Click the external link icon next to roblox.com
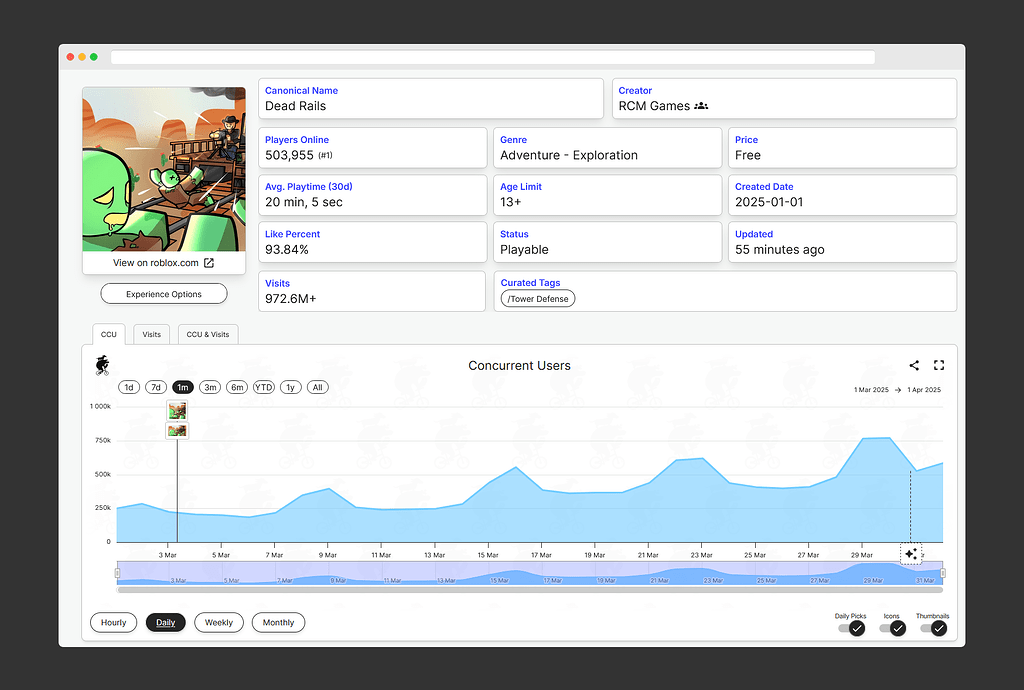 tap(208, 262)
